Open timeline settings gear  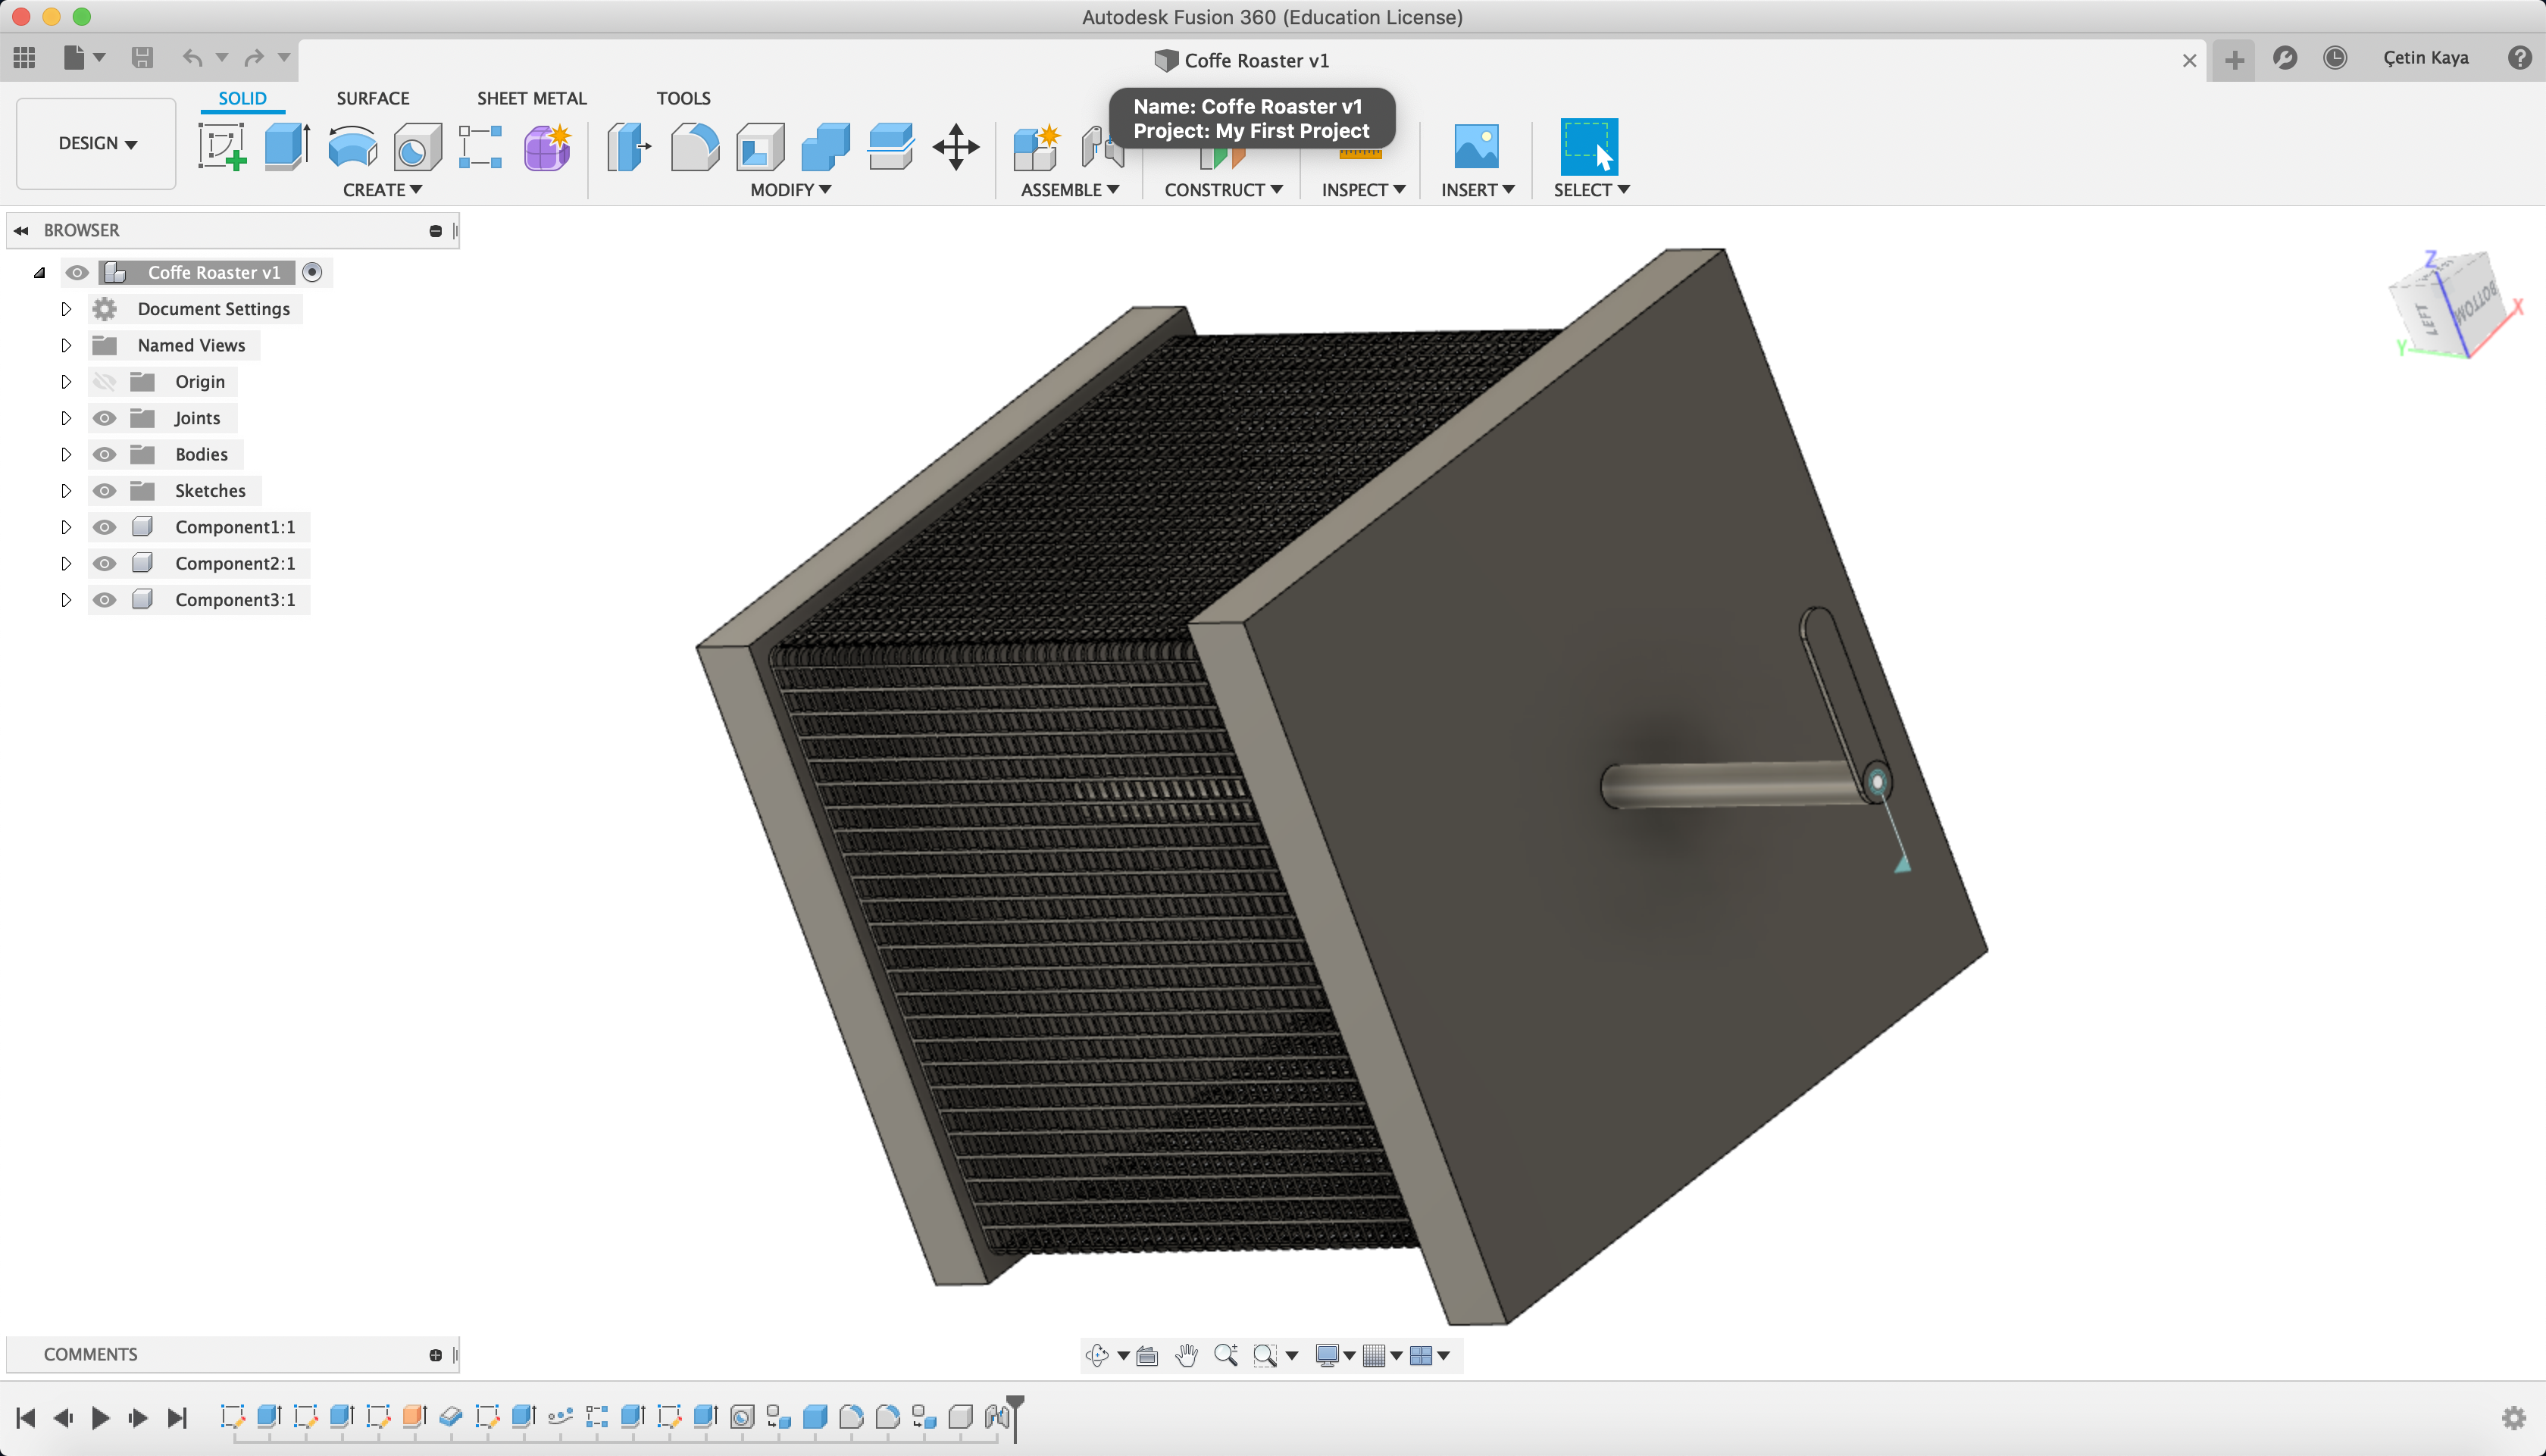2513,1417
